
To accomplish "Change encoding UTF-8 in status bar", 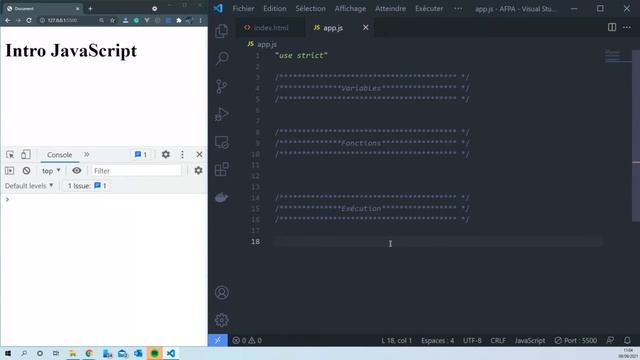I will pos(472,340).
